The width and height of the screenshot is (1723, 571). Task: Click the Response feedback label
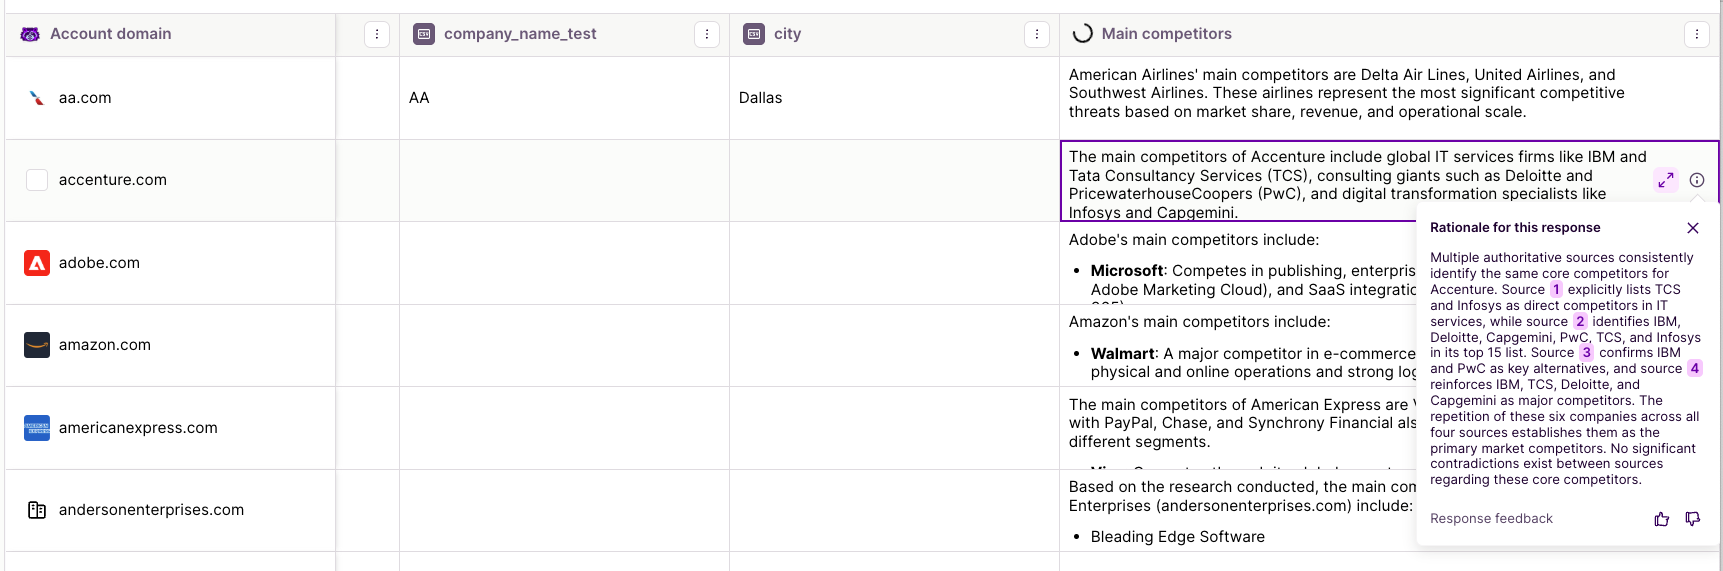click(x=1491, y=519)
